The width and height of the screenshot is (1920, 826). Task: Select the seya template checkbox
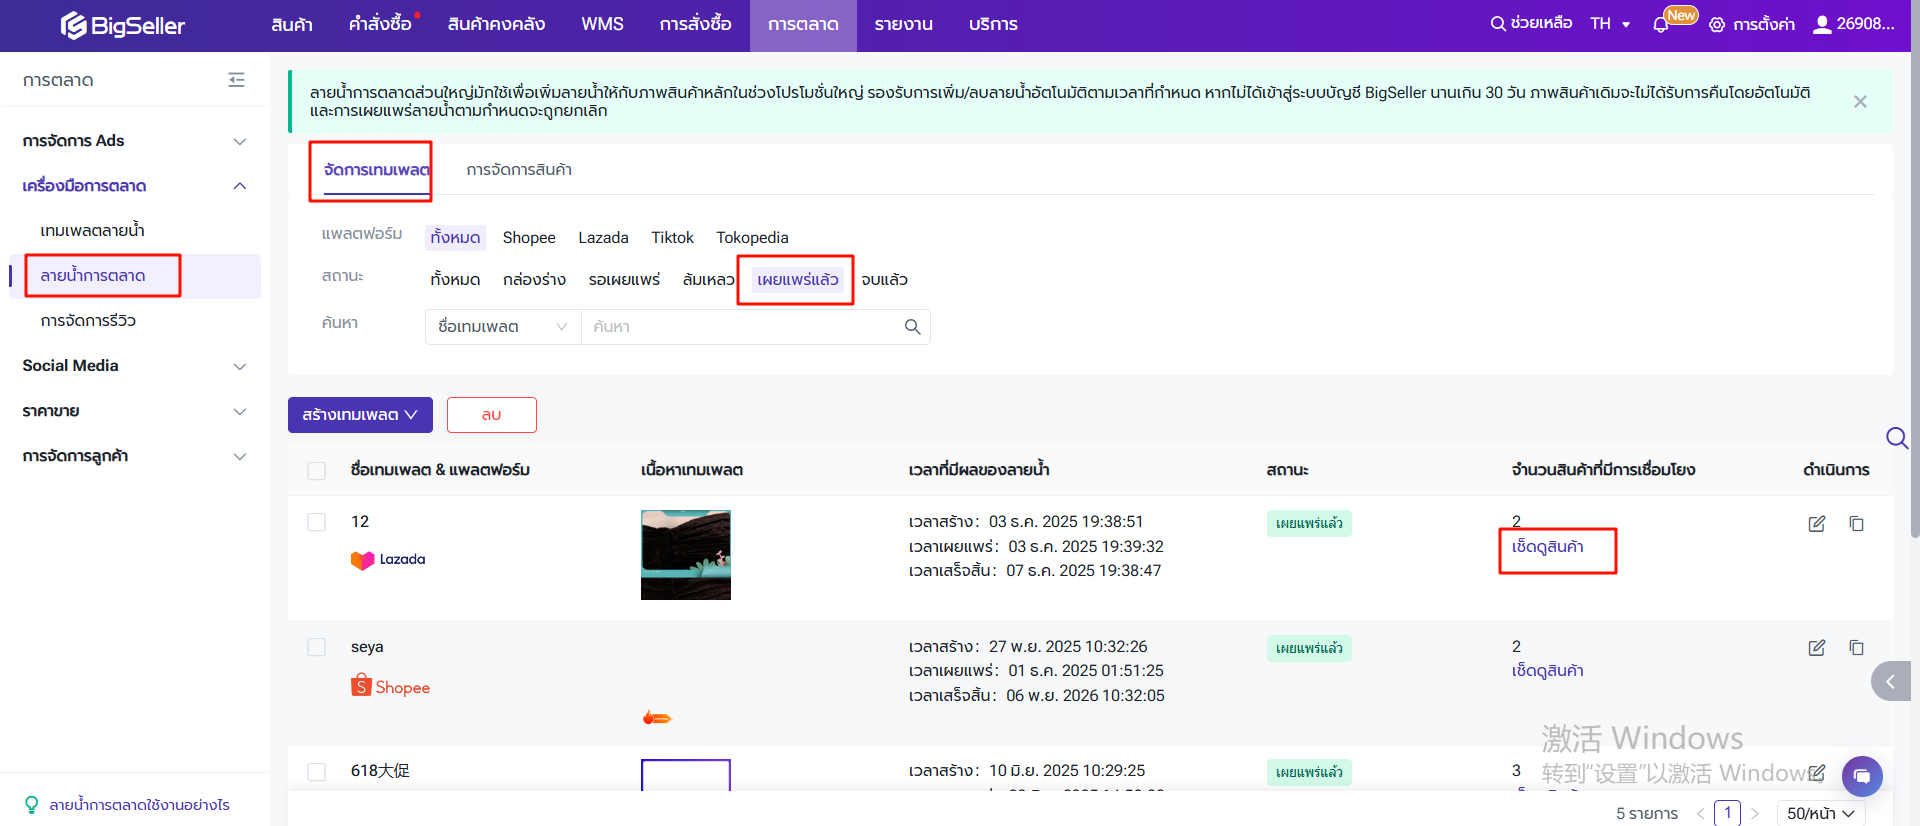point(317,647)
